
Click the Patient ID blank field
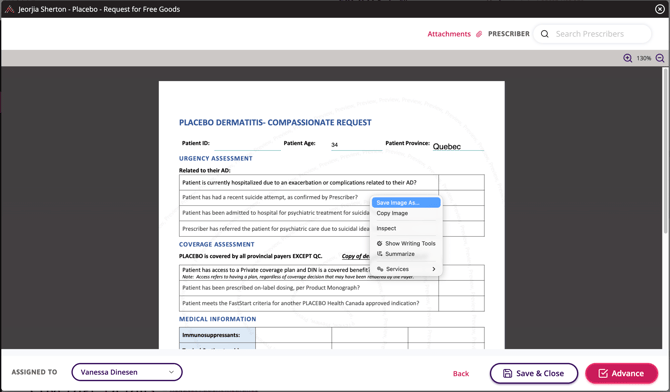pyautogui.click(x=247, y=145)
